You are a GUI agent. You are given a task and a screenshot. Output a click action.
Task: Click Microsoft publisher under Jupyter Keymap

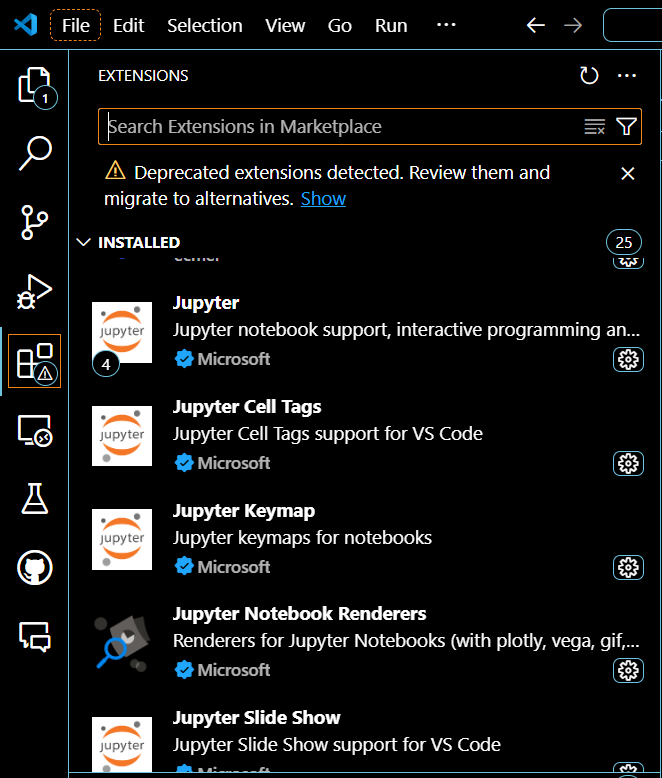tap(234, 567)
